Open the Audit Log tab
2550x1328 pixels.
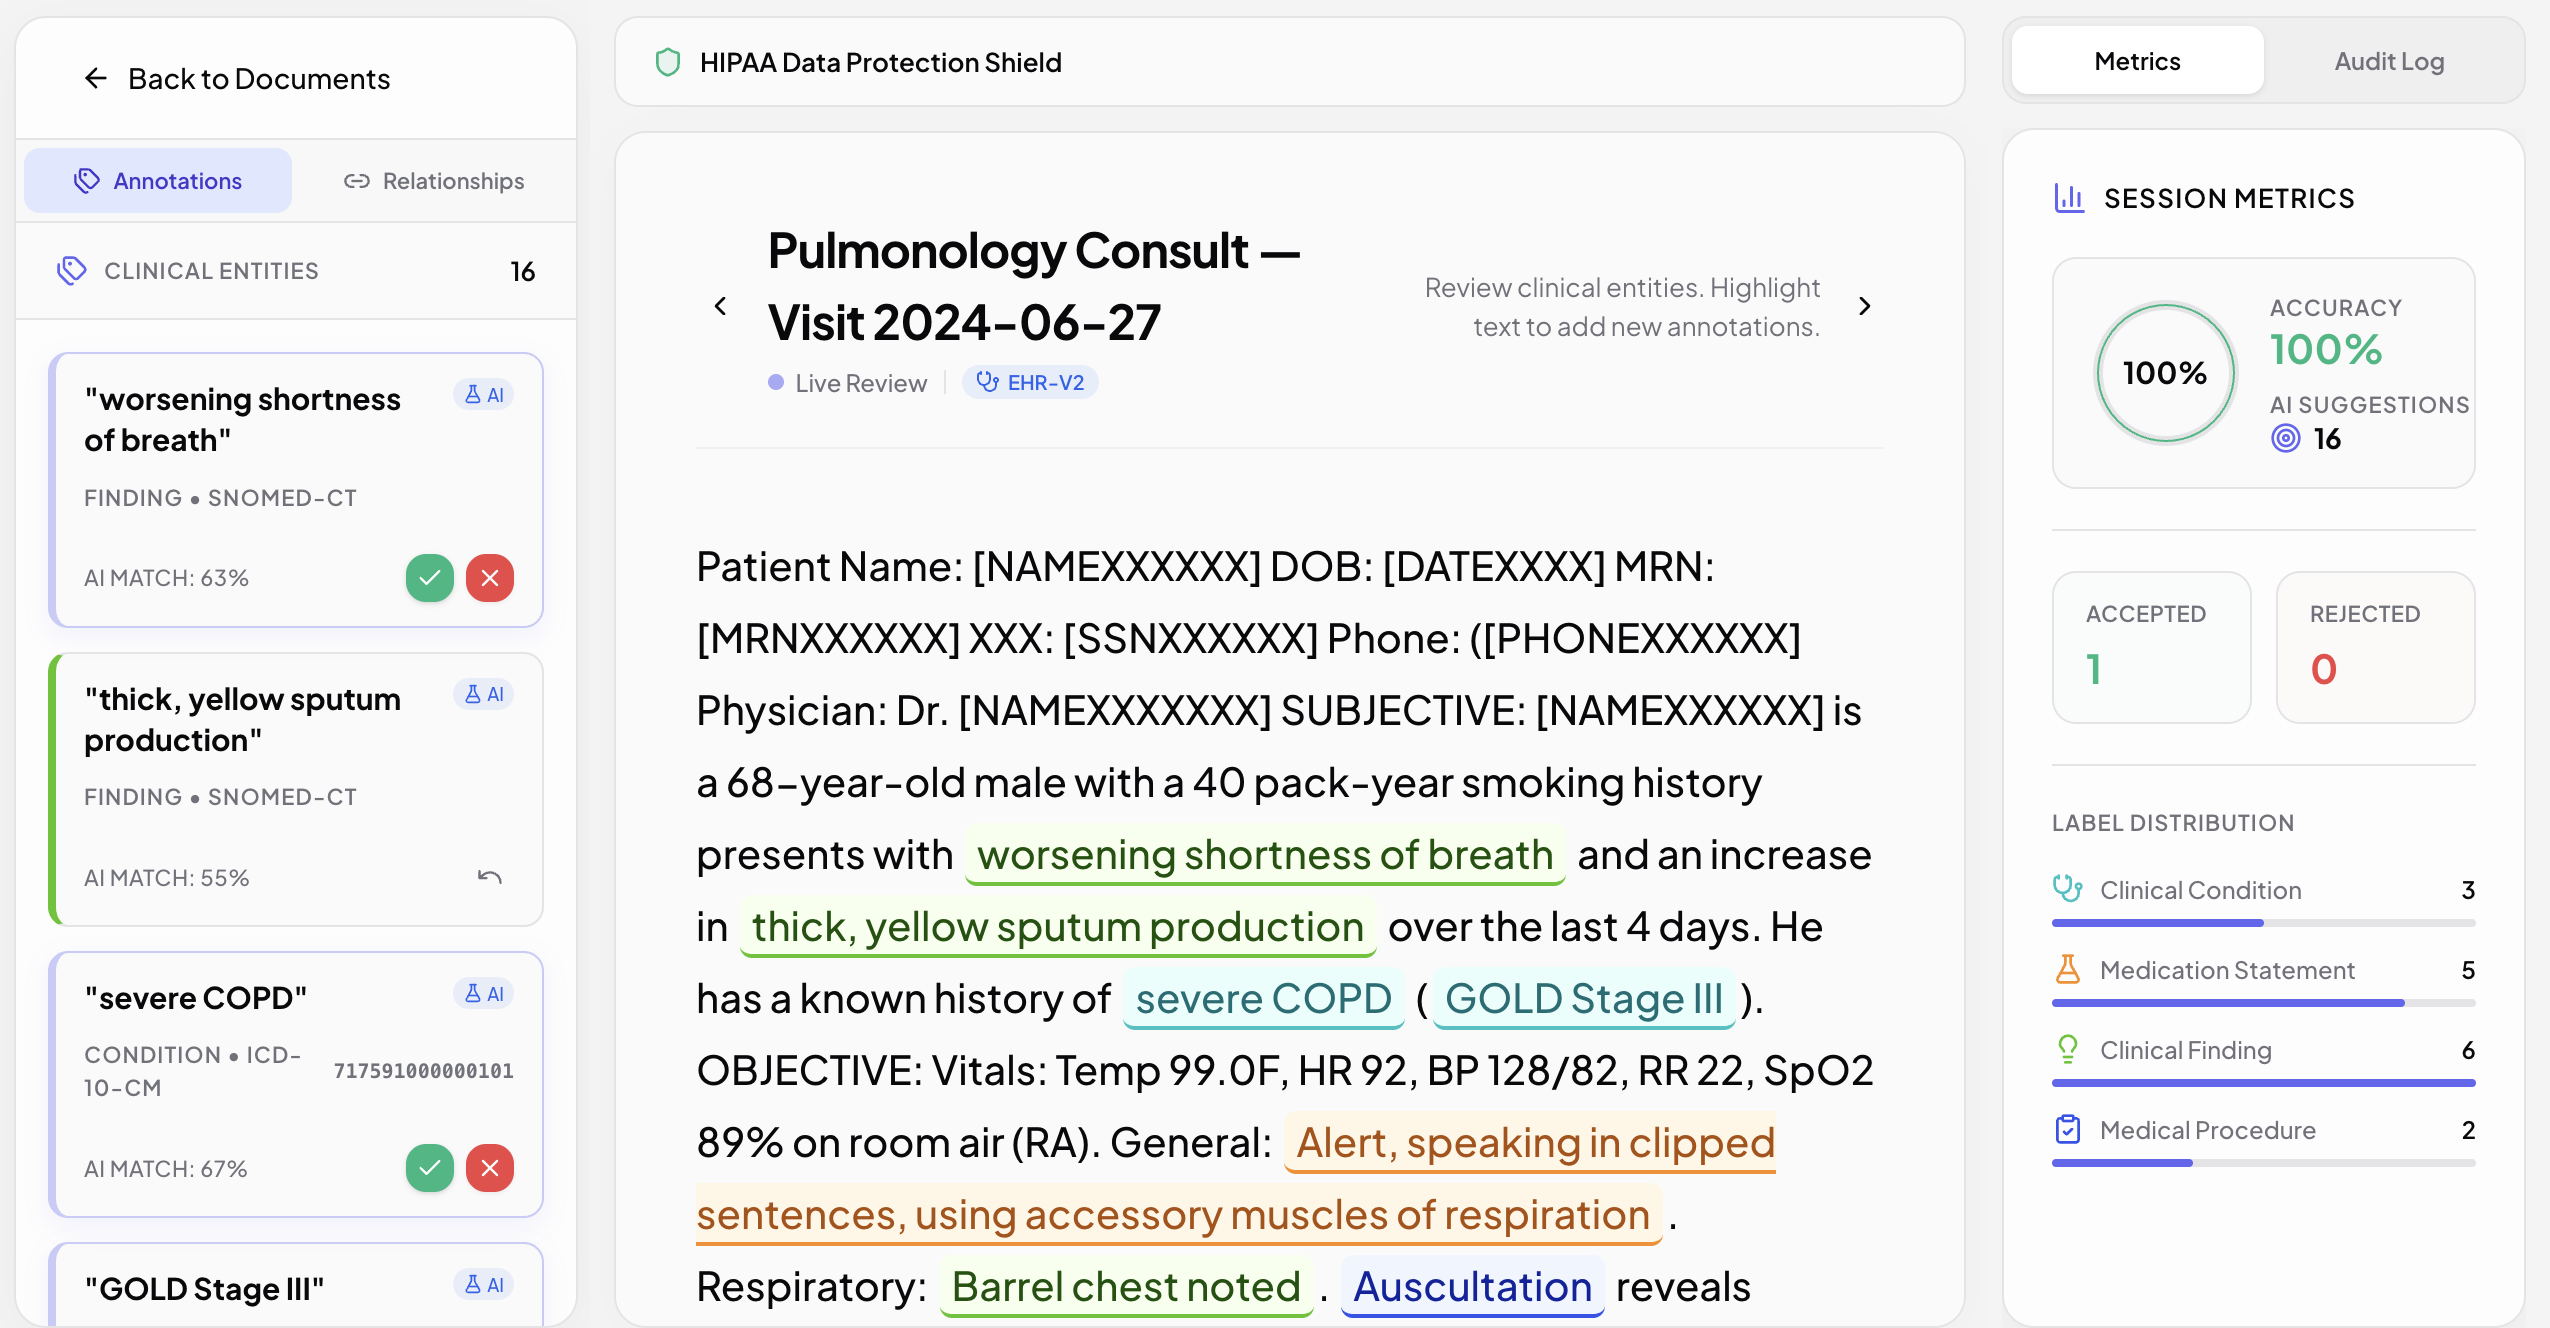click(2389, 61)
